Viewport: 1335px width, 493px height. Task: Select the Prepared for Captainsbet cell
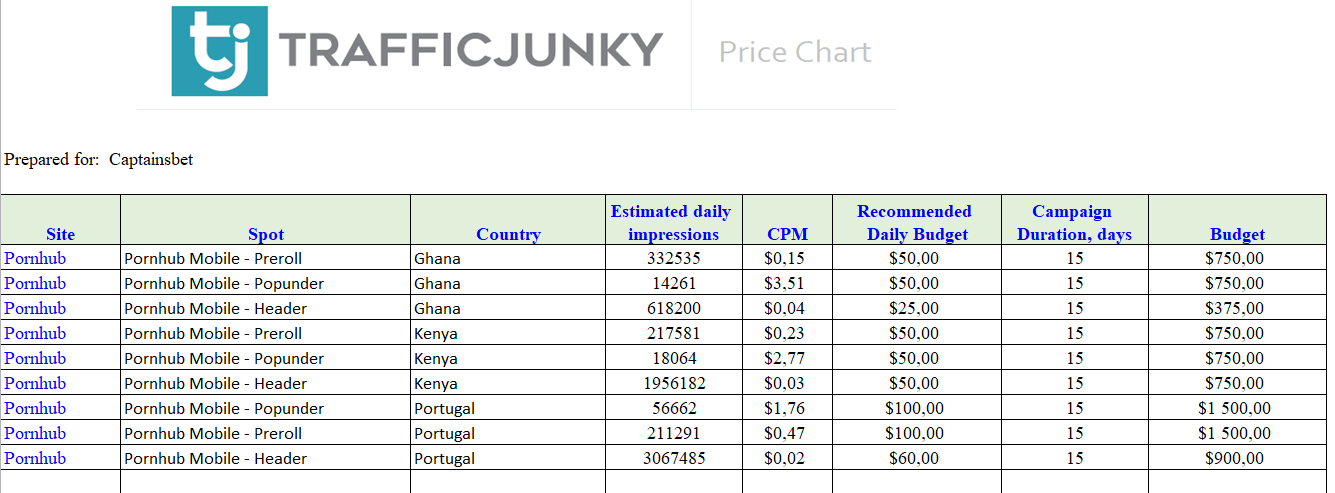[99, 159]
